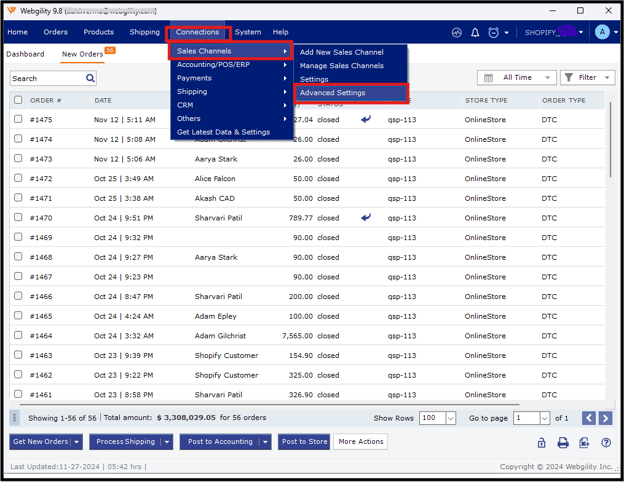The width and height of the screenshot is (624, 482).
Task: Select Advanced Settings in the submenu
Action: tap(332, 93)
